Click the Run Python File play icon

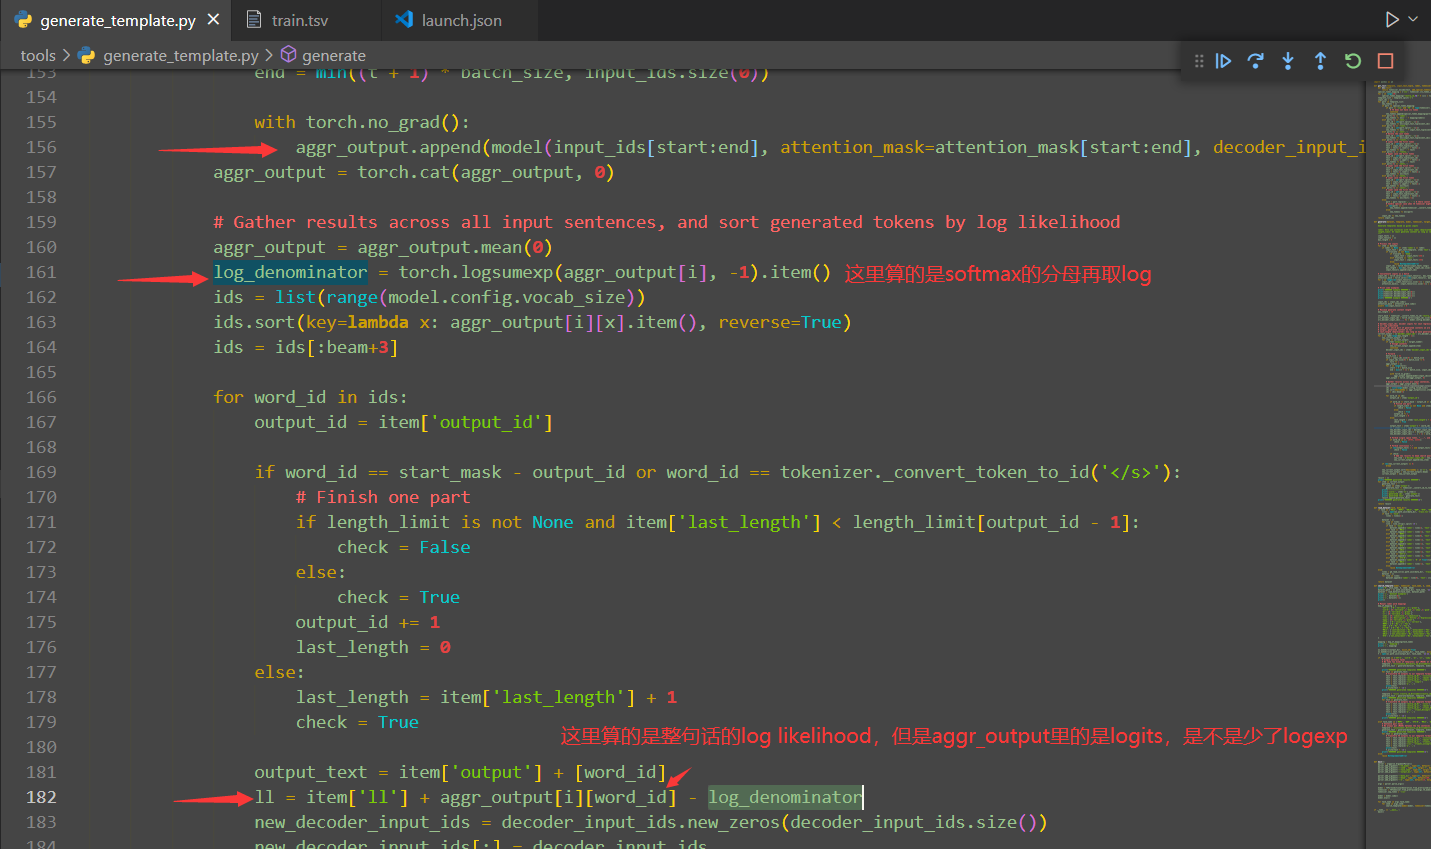tap(1392, 19)
